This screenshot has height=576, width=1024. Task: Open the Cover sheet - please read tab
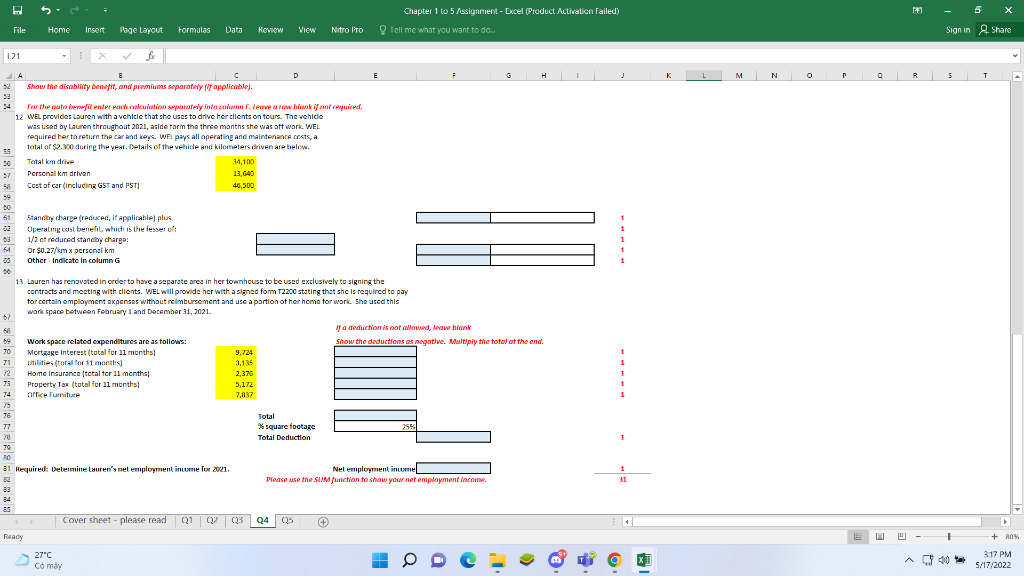click(114, 520)
